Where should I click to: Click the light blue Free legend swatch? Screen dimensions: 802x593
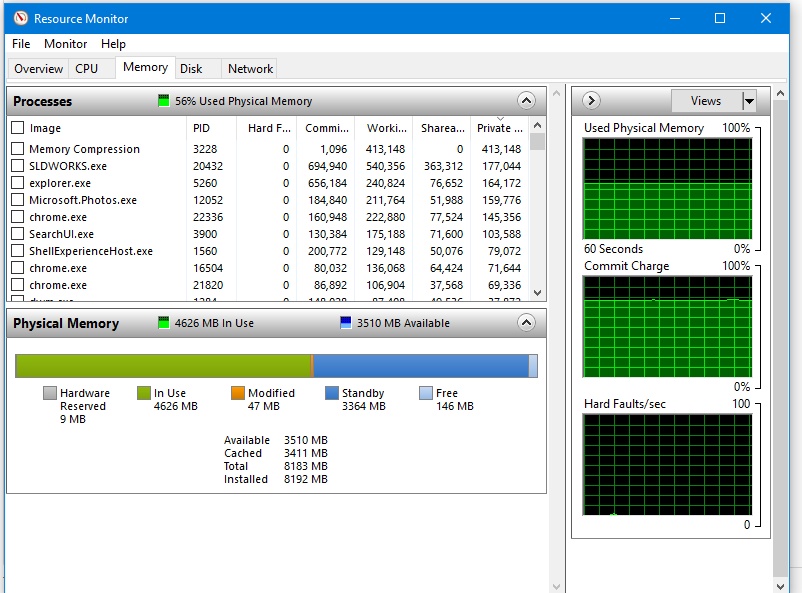pos(426,393)
